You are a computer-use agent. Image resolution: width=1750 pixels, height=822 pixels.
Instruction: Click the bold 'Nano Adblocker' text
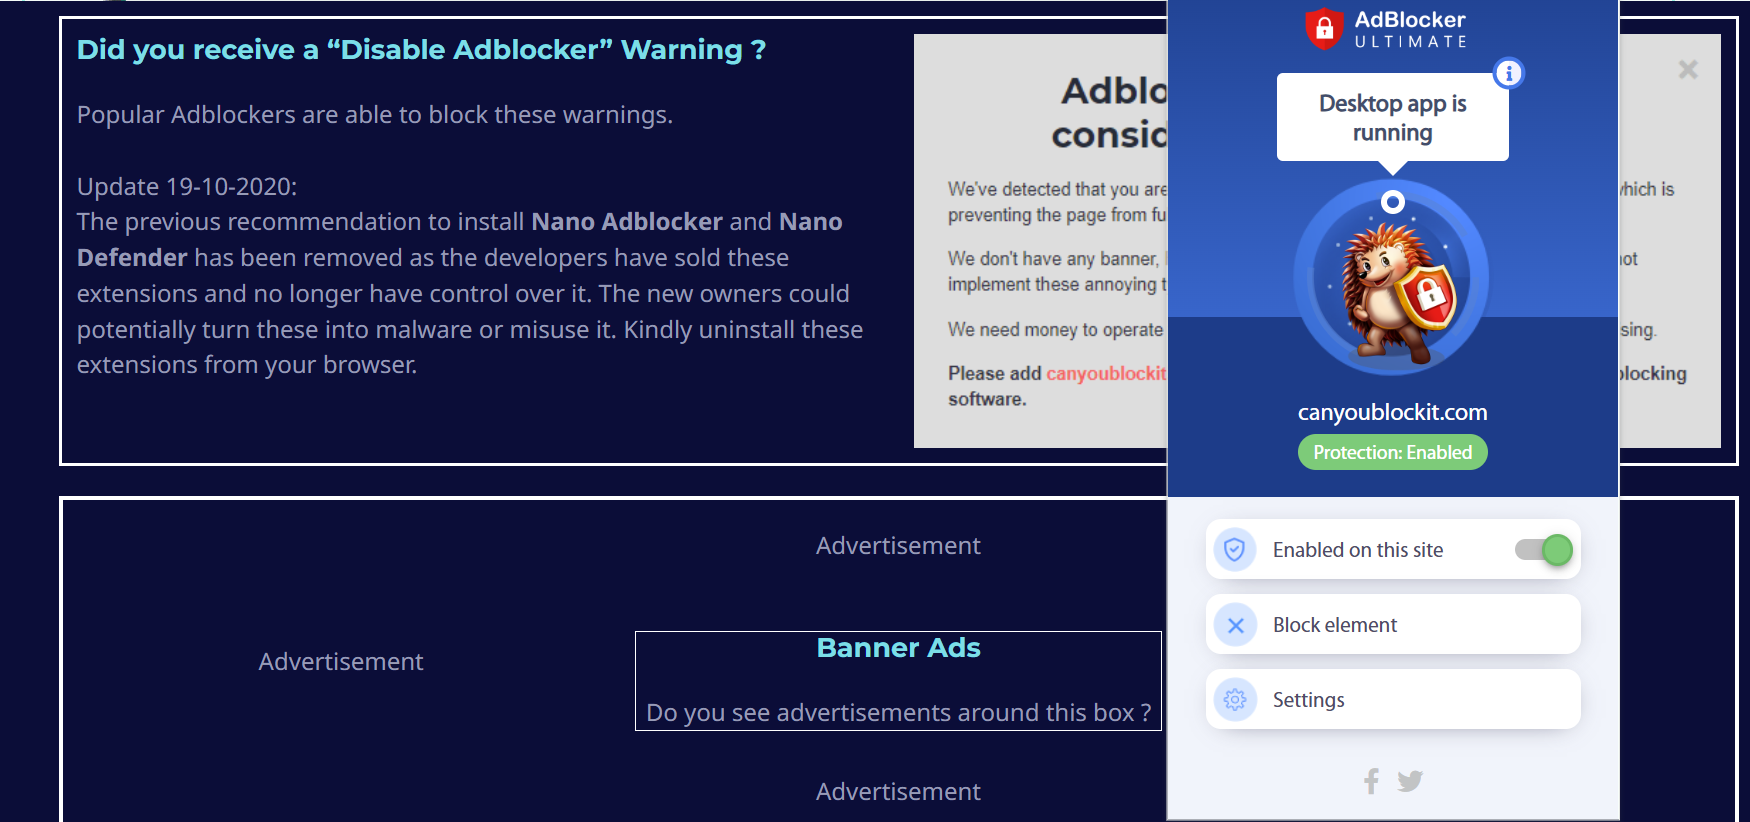627,222
